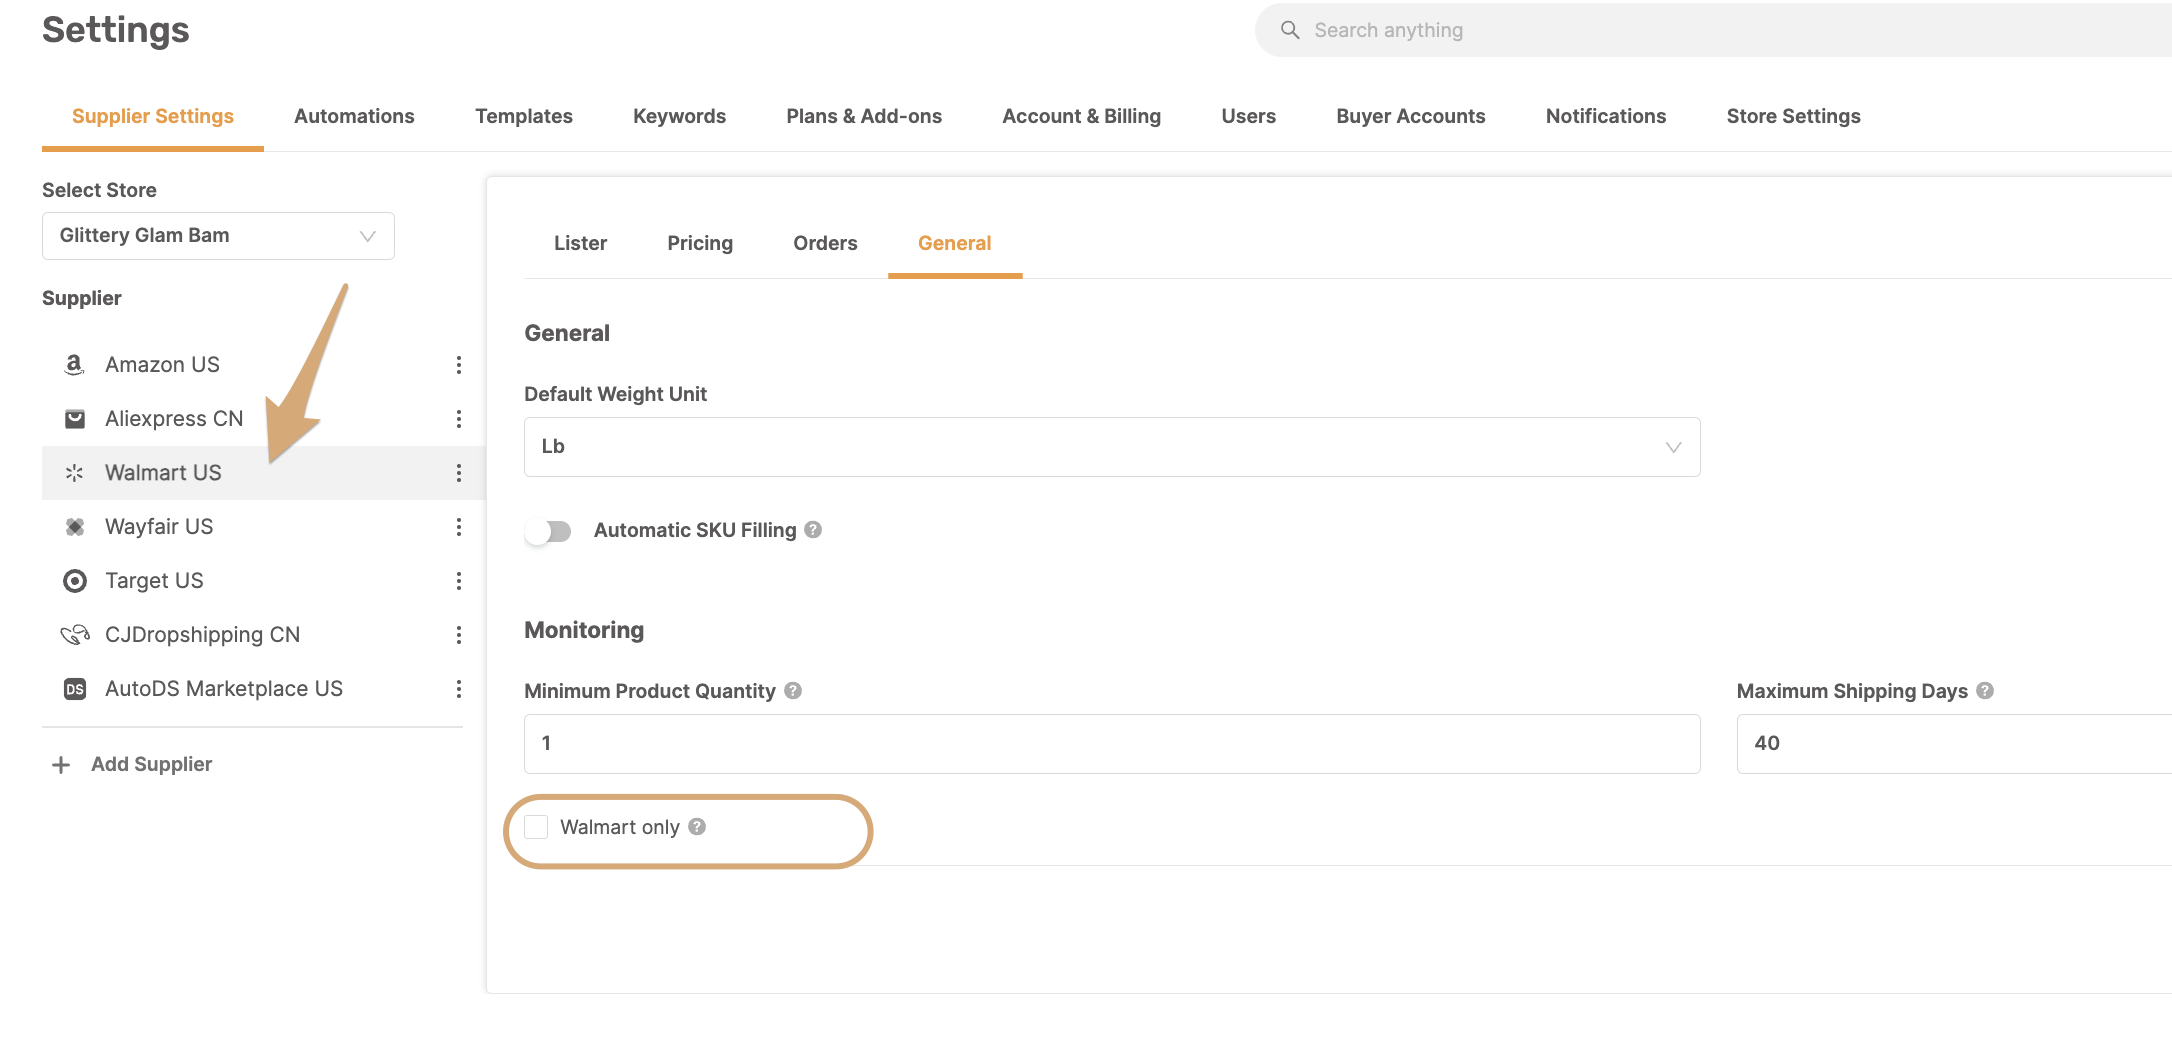
Task: Click the Wayfair US logo icon
Action: 75,527
